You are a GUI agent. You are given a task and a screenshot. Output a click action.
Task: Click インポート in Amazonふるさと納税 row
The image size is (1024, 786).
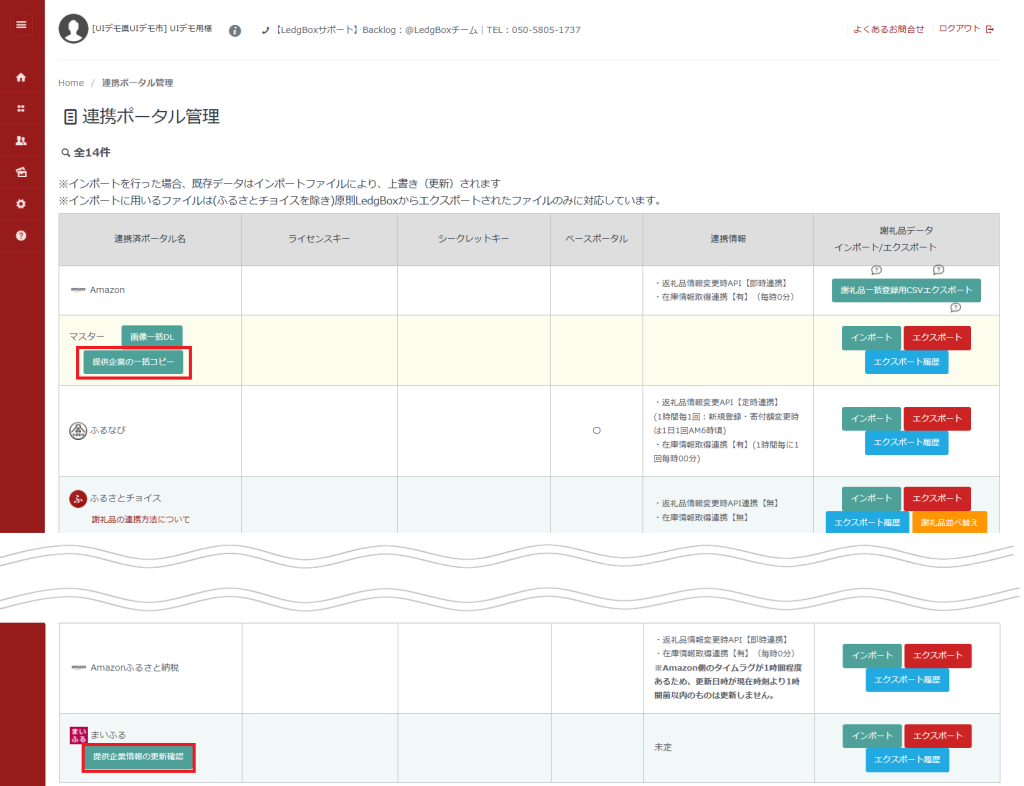point(871,655)
